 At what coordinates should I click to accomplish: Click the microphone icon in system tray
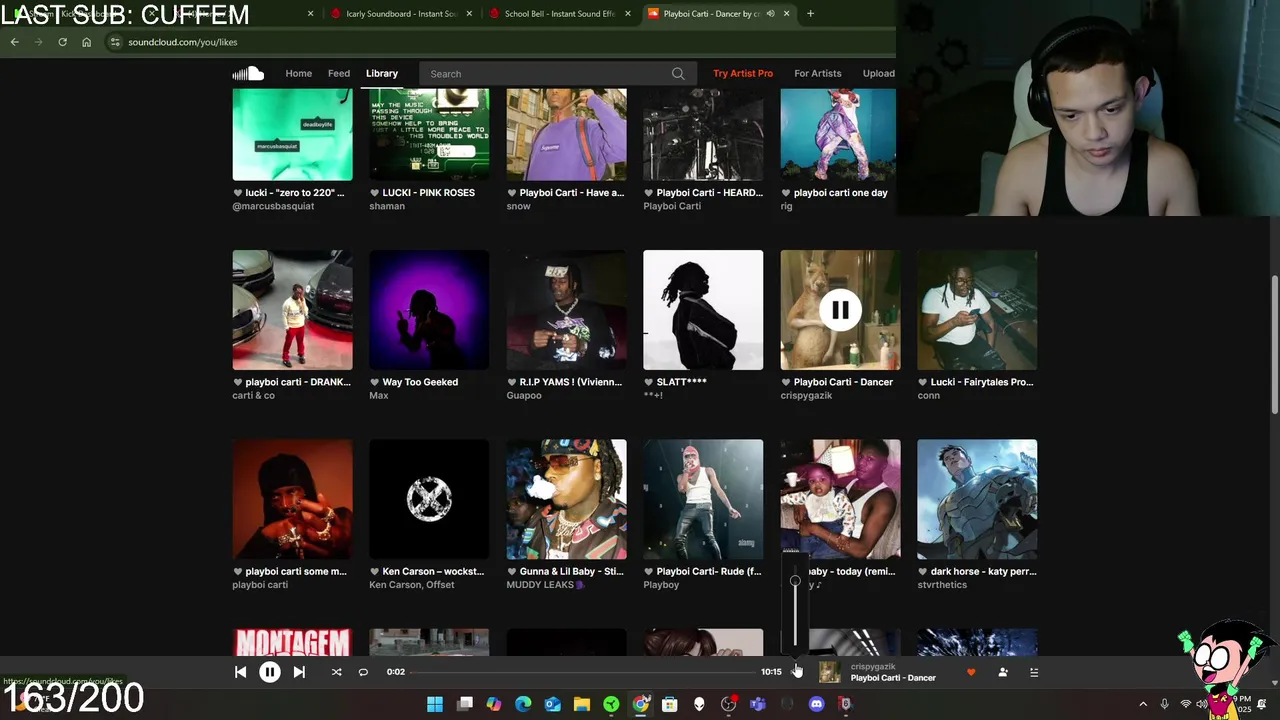click(1164, 704)
